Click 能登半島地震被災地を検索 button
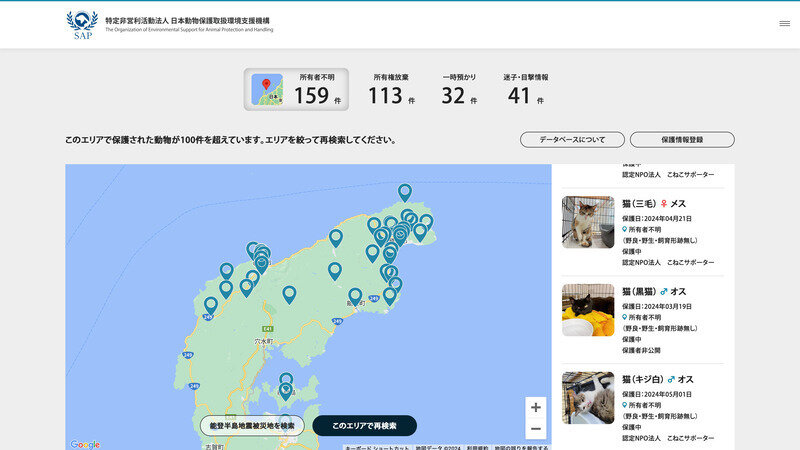 click(x=250, y=426)
